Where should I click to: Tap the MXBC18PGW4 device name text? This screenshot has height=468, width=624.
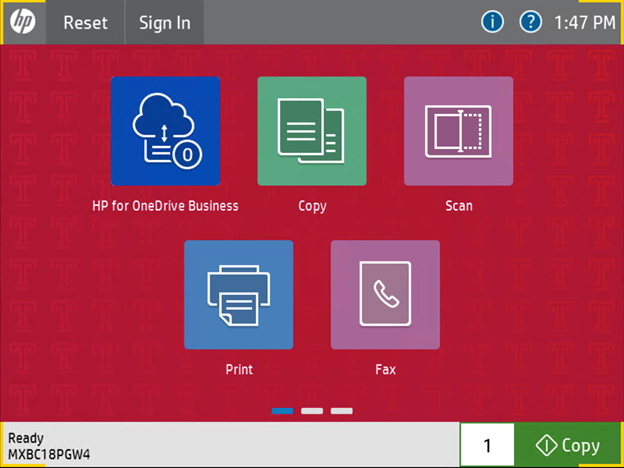49,454
